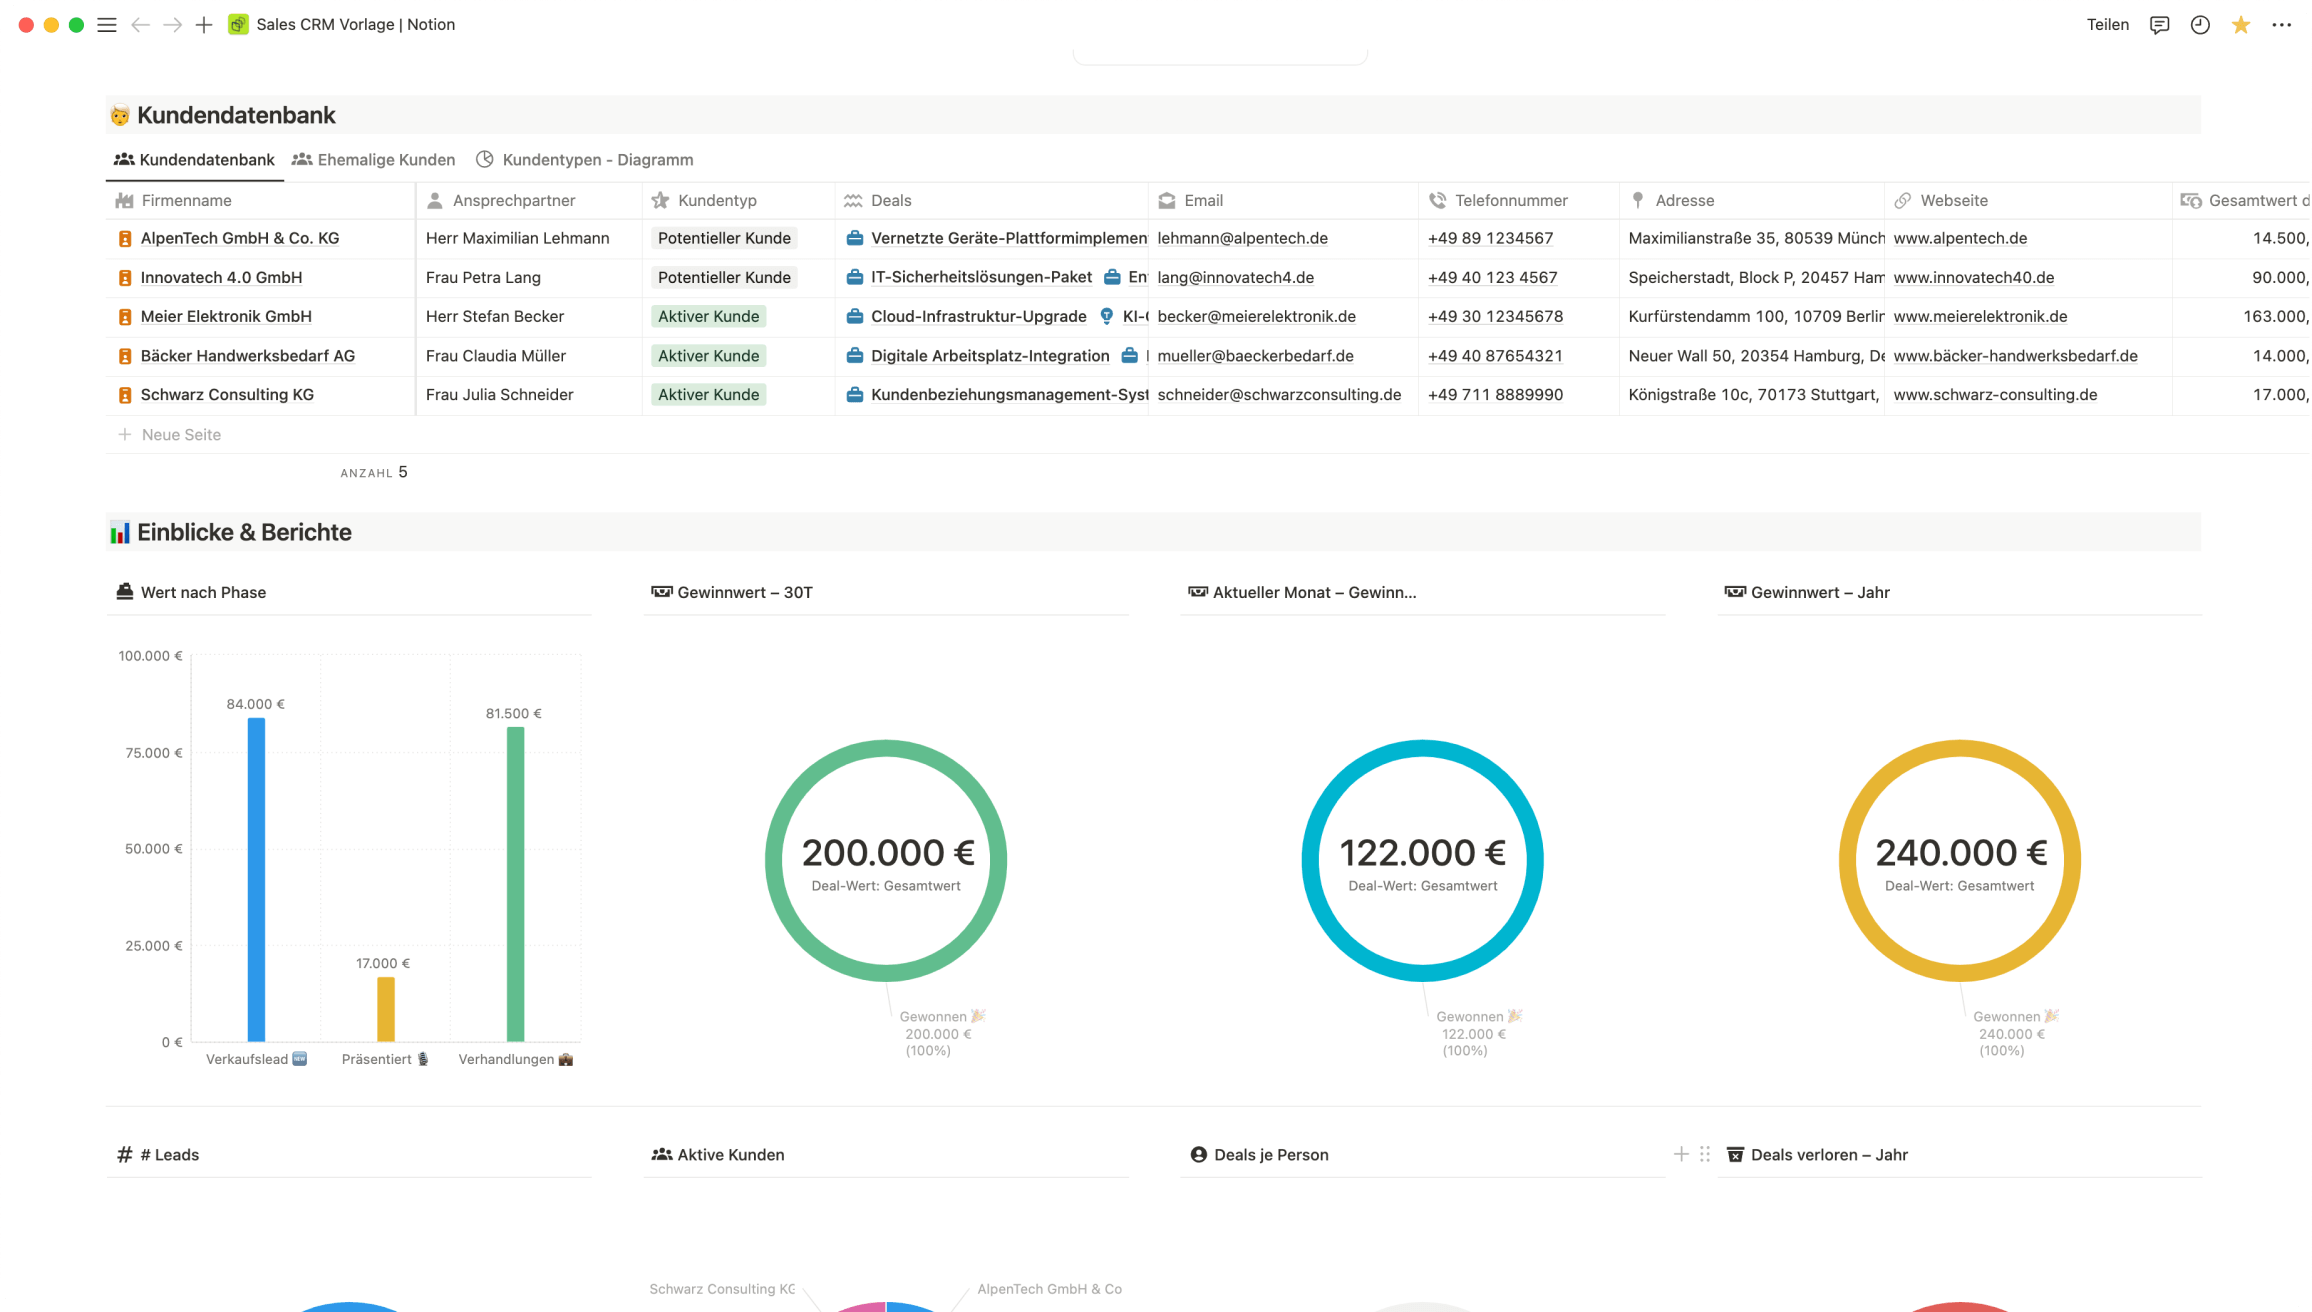
Task: Open the Webseite column header menu
Action: pos(2028,201)
